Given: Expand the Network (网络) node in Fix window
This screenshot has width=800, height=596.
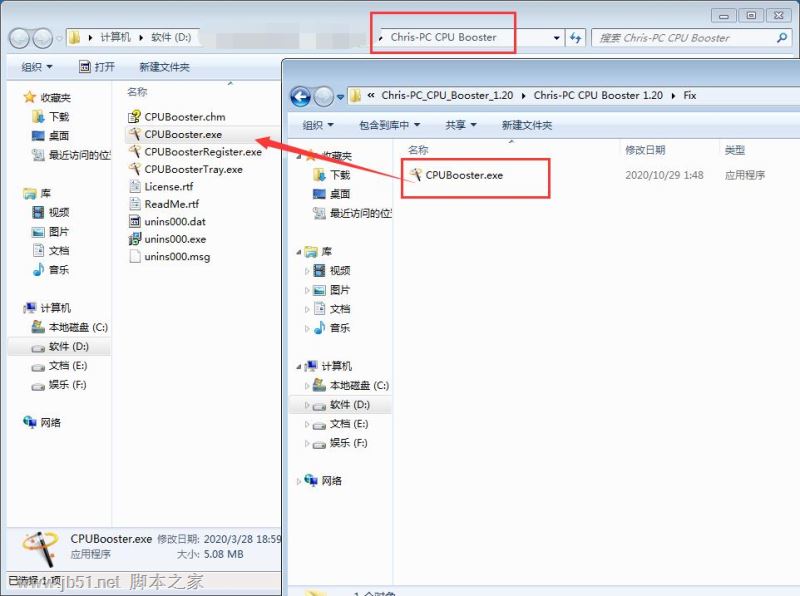Looking at the screenshot, I should click(298, 481).
